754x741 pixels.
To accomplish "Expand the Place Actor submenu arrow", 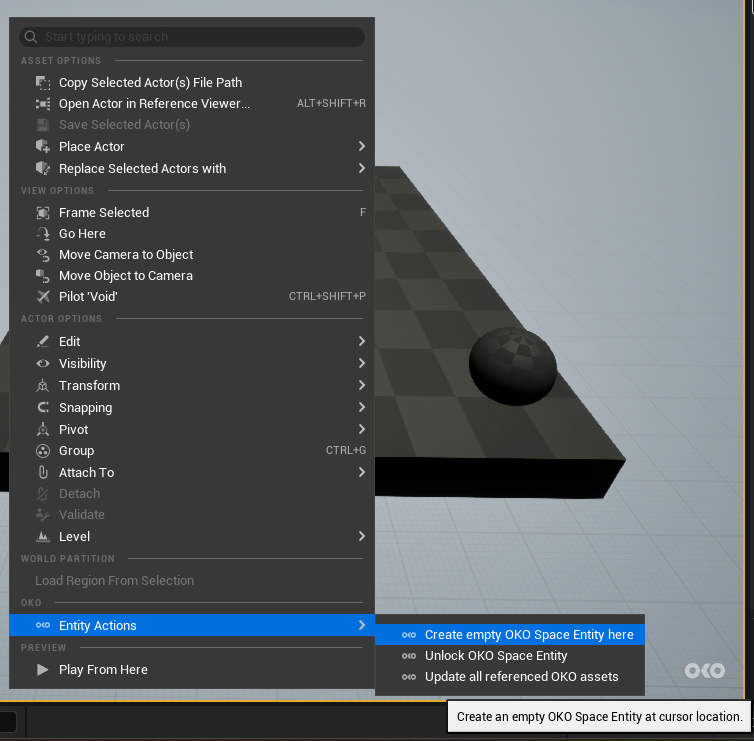I will (362, 146).
